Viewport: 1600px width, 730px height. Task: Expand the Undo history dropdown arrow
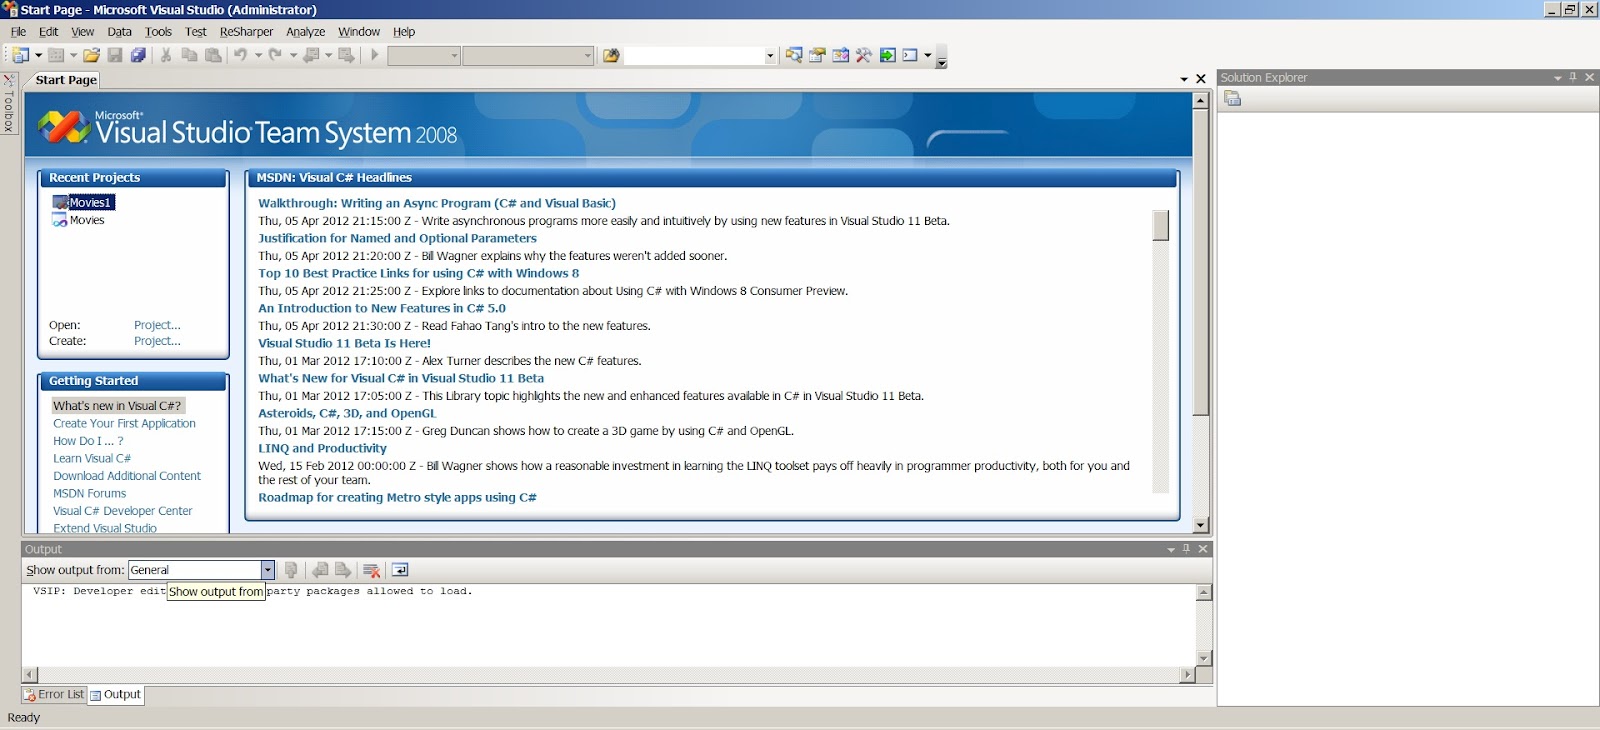(x=258, y=55)
